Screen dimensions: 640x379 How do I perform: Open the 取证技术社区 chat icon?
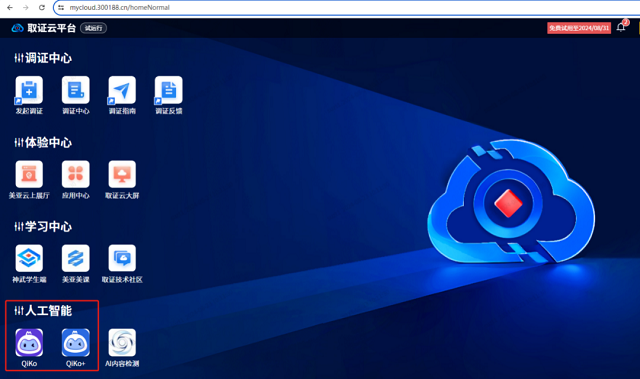tap(122, 258)
